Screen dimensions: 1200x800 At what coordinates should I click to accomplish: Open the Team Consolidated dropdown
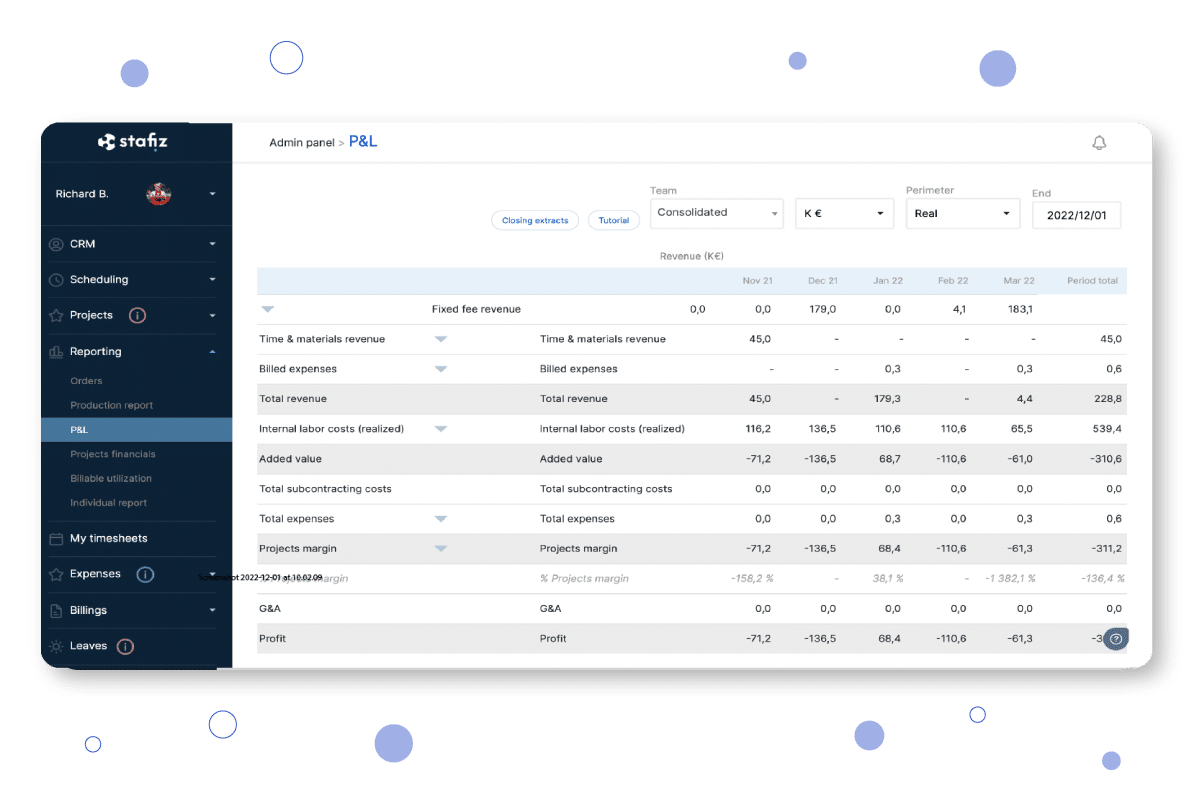716,212
